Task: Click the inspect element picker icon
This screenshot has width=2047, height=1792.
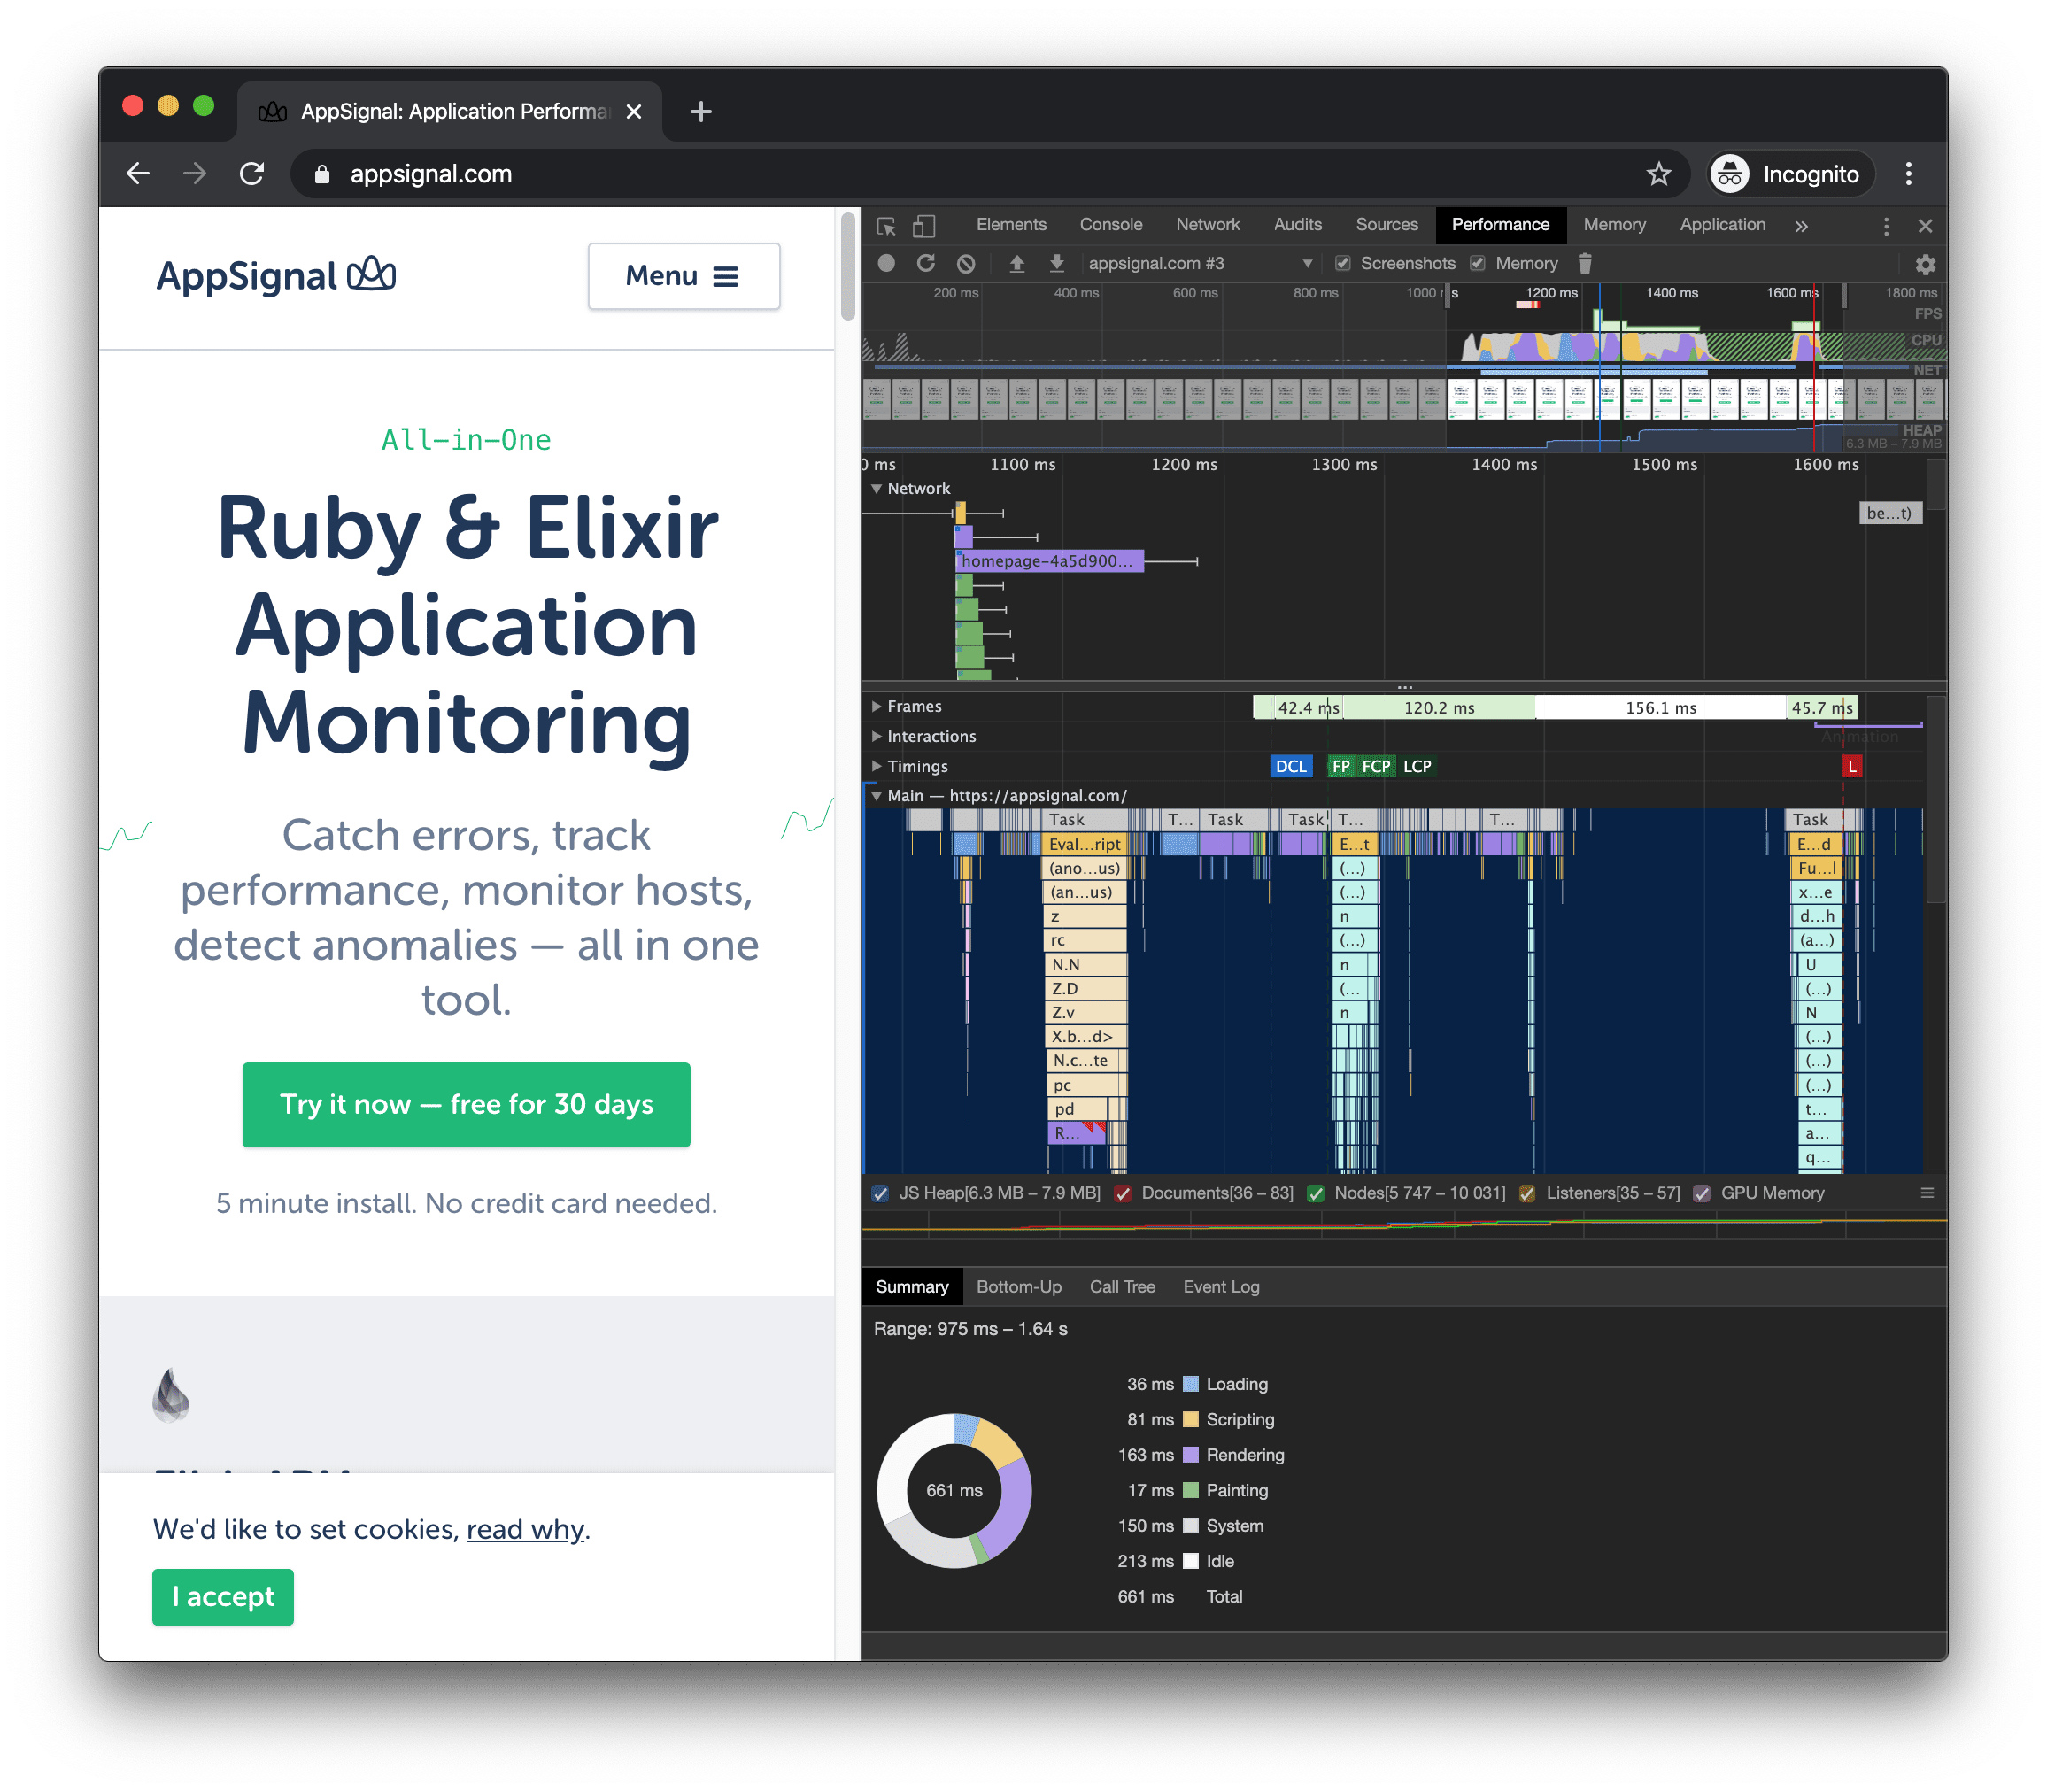Action: 886,226
